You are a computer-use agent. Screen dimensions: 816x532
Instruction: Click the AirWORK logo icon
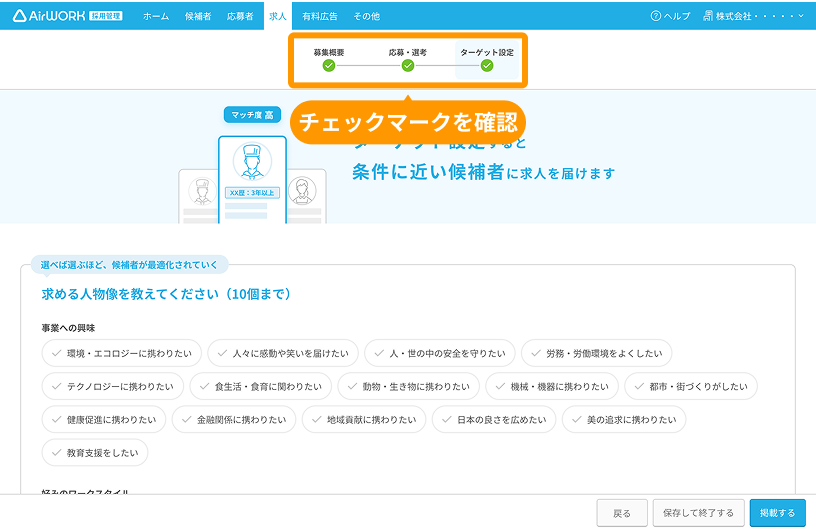(x=19, y=16)
